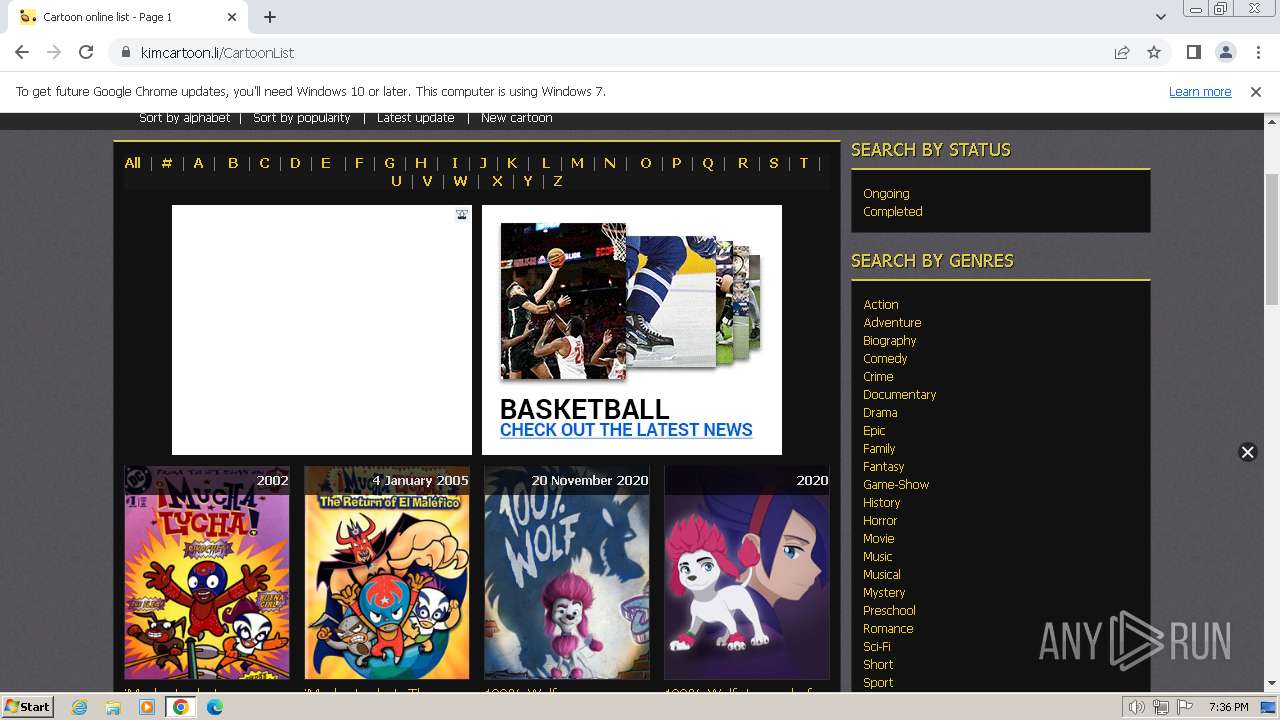Browse the Adventure genre
Viewport: 1280px width, 720px height.
(x=892, y=323)
